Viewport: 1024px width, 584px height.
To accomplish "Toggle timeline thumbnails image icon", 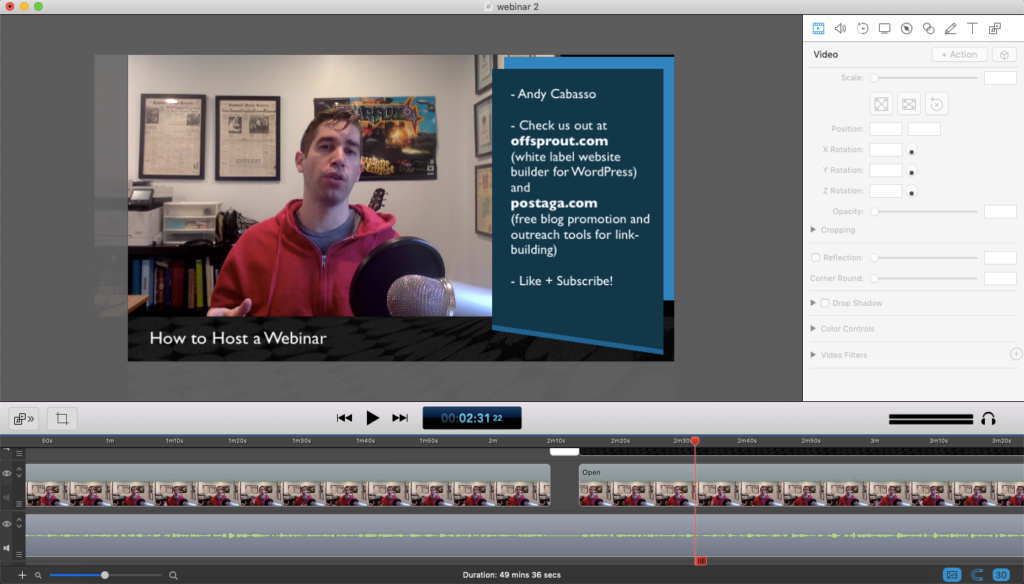I will [952, 575].
